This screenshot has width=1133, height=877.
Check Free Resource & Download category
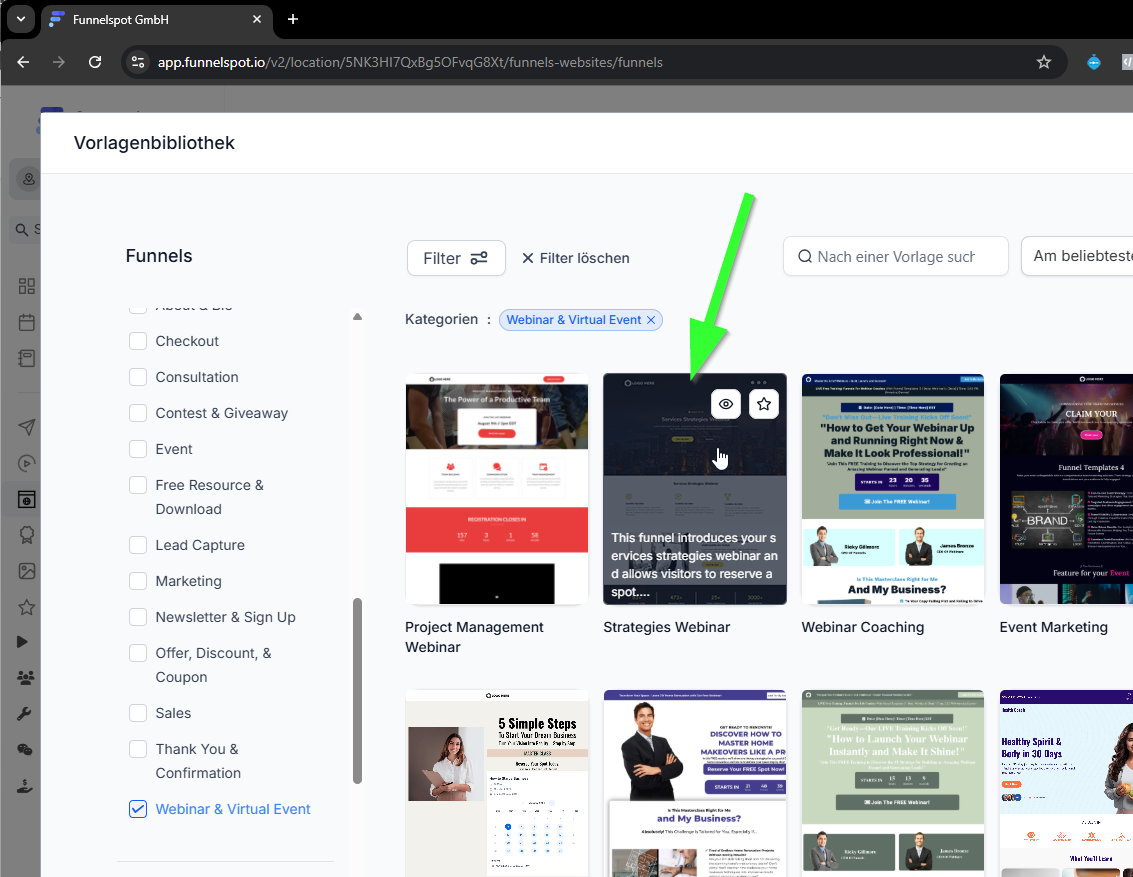pyautogui.click(x=138, y=485)
